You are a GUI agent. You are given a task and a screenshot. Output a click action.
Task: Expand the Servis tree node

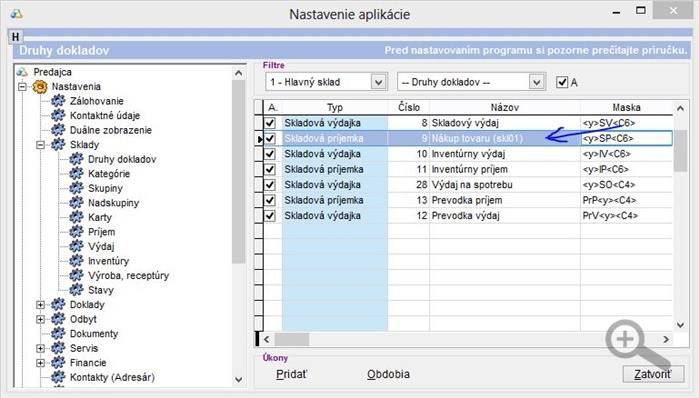[x=41, y=348]
